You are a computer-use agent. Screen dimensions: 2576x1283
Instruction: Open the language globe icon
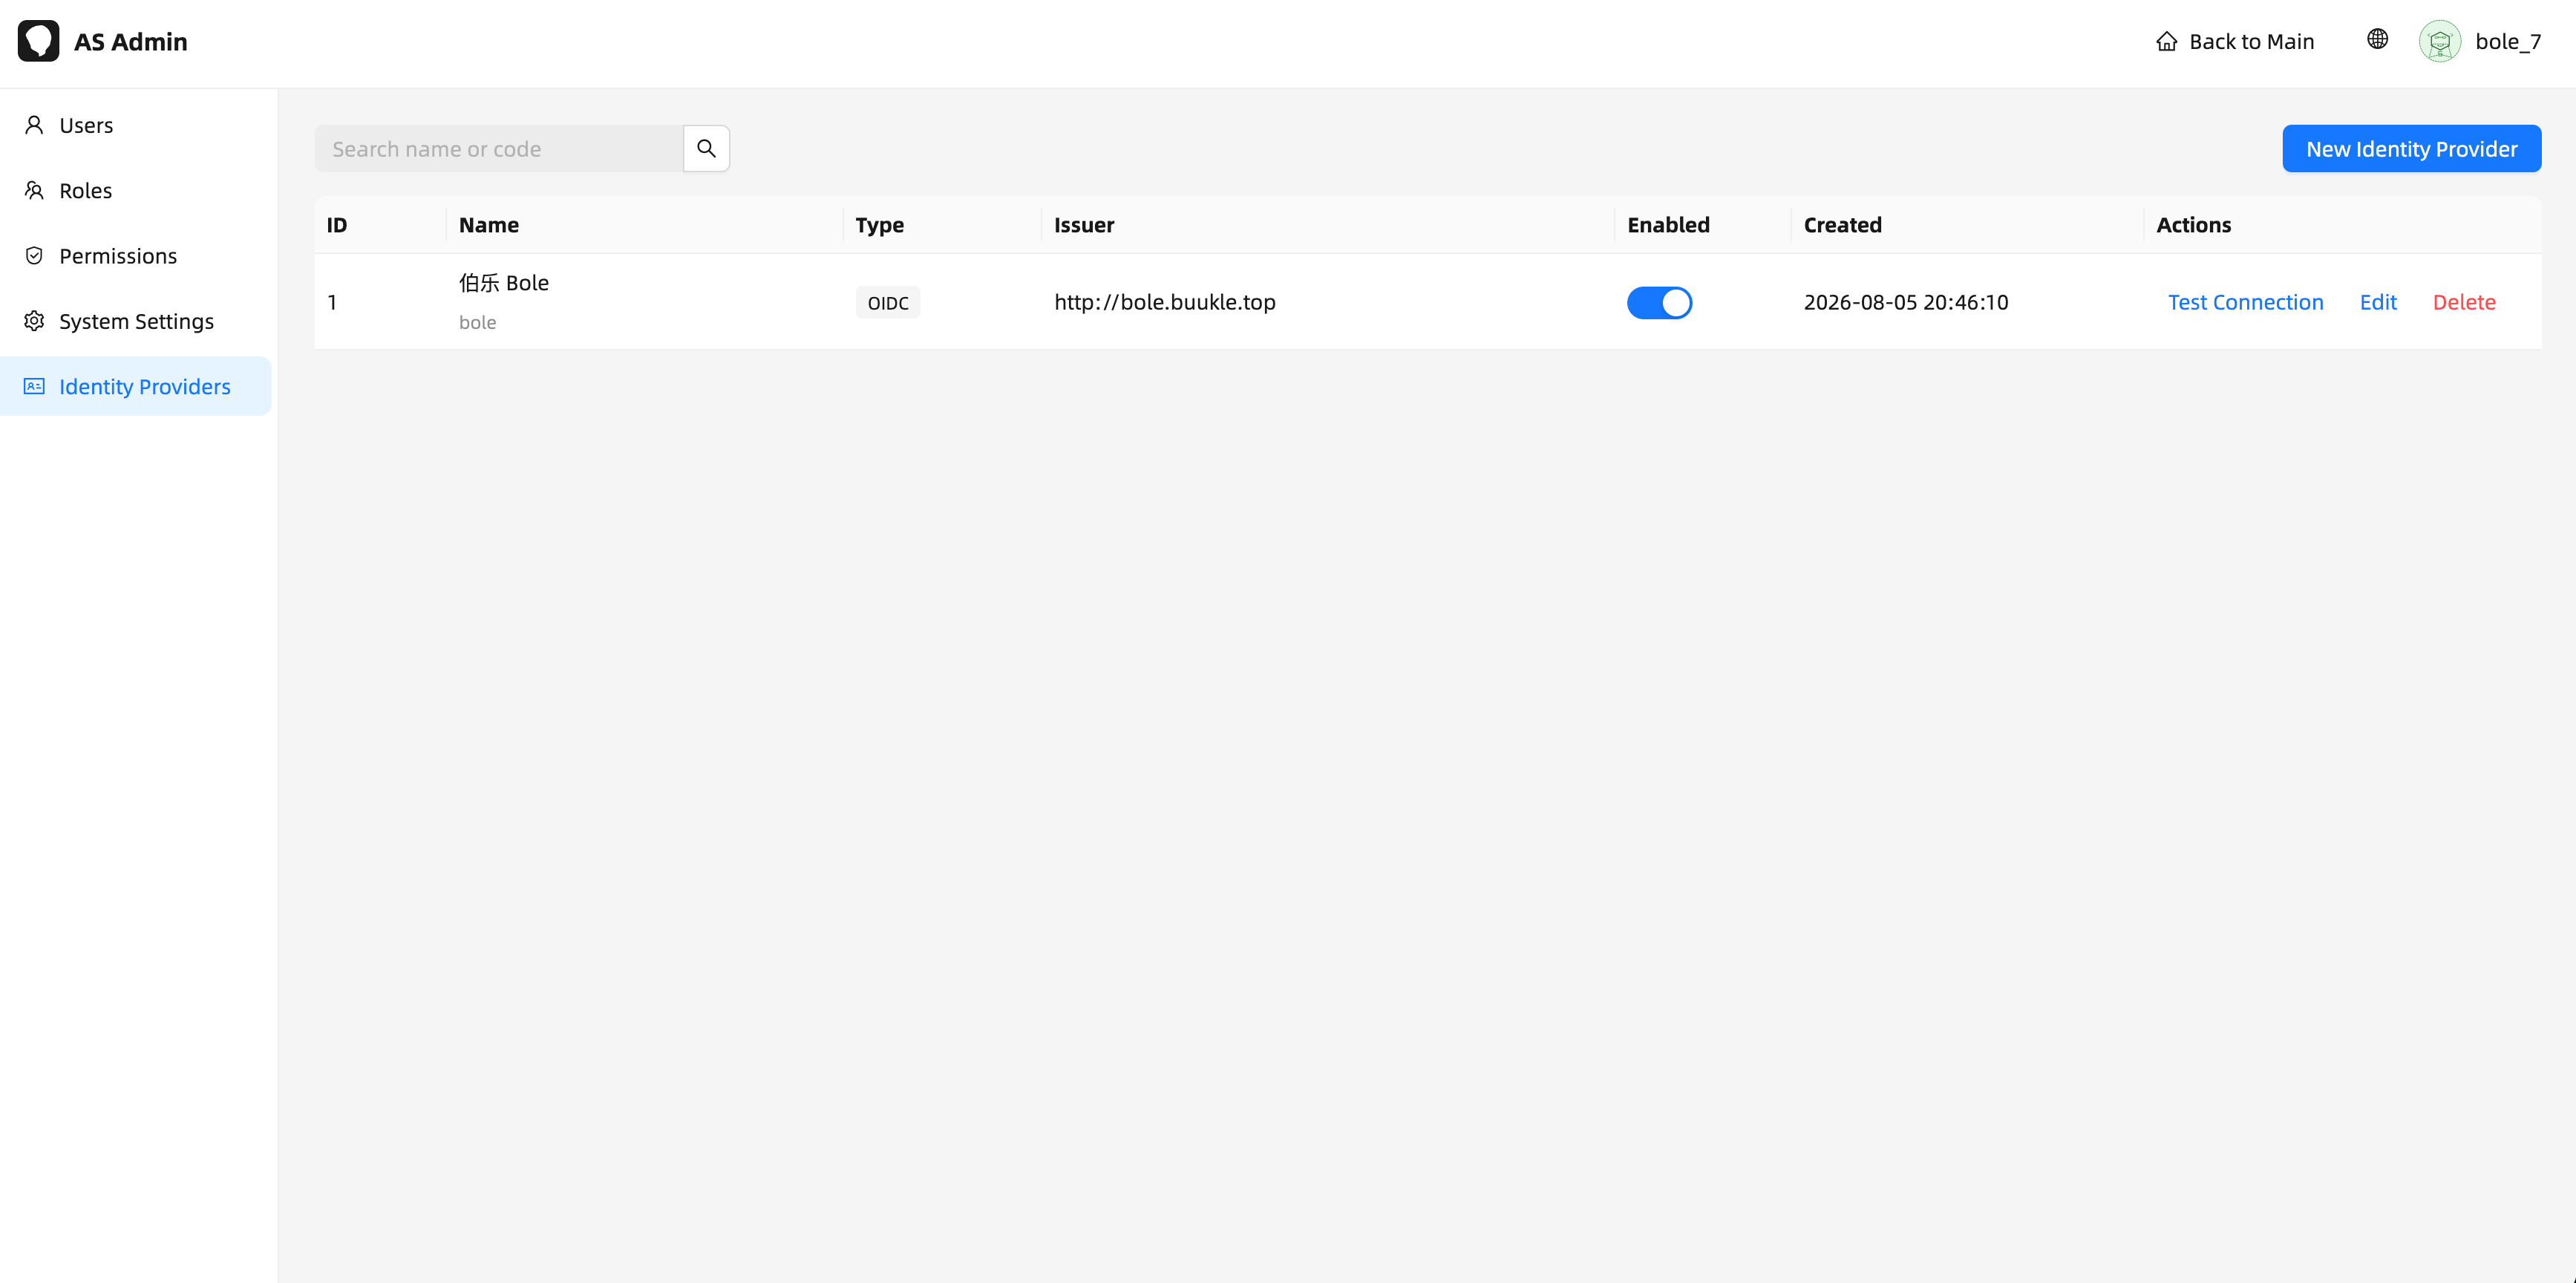click(x=2377, y=39)
